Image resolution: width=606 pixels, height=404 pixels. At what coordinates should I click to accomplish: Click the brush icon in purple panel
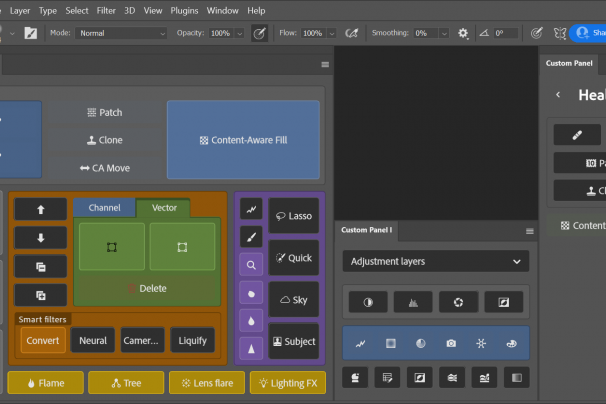click(x=251, y=237)
